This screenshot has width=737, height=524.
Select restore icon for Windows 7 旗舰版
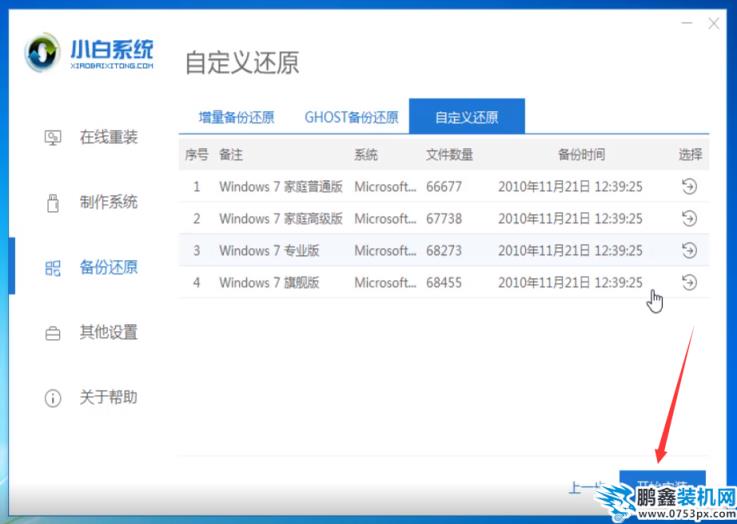[x=689, y=282]
